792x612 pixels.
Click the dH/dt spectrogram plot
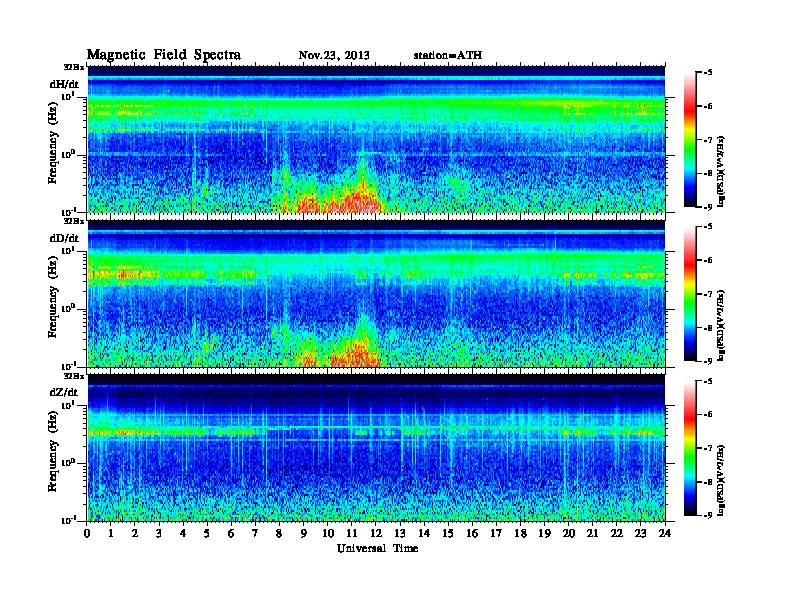click(376, 139)
